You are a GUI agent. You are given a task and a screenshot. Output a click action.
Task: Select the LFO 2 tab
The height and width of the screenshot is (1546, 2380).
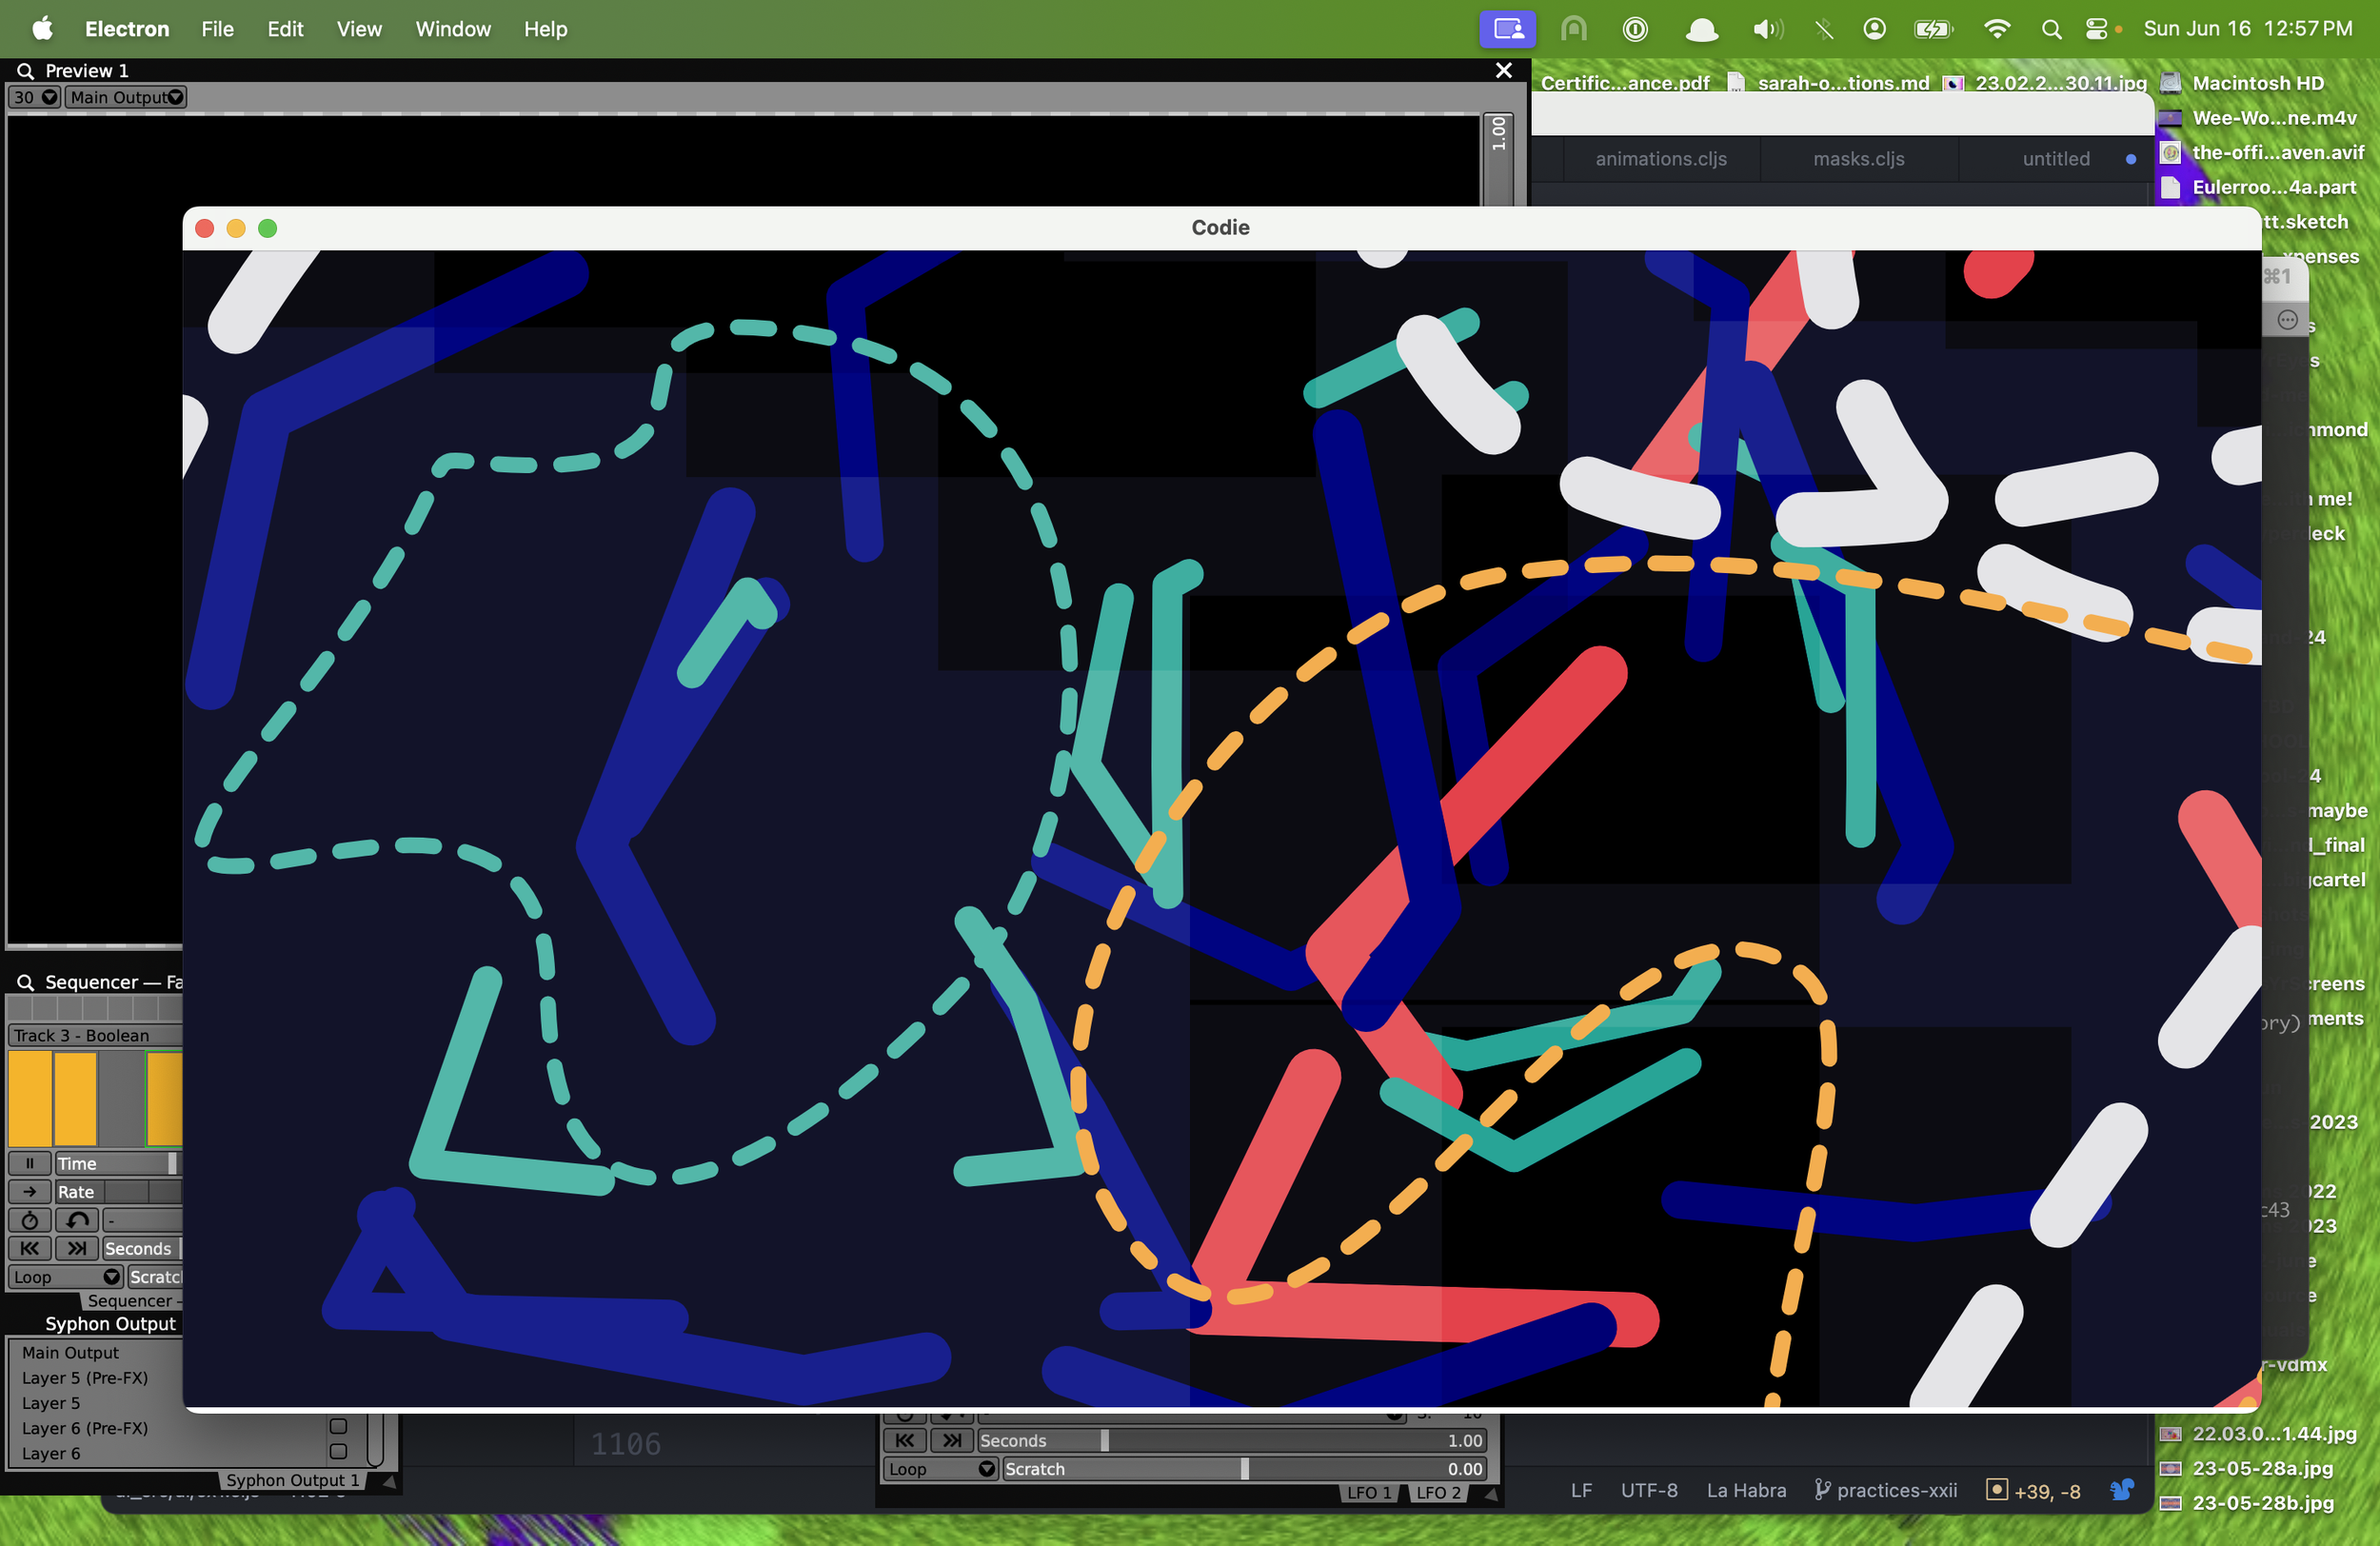click(1438, 1492)
